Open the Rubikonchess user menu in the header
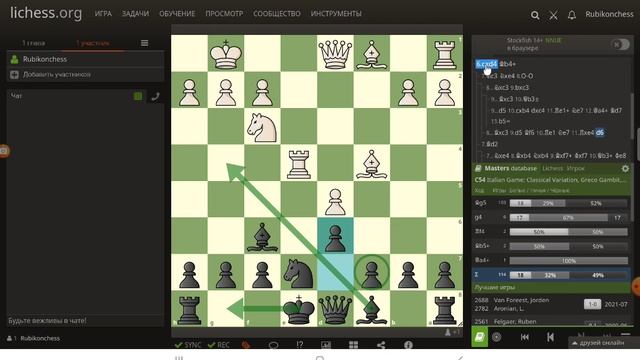This screenshot has width=640, height=360. coord(609,14)
